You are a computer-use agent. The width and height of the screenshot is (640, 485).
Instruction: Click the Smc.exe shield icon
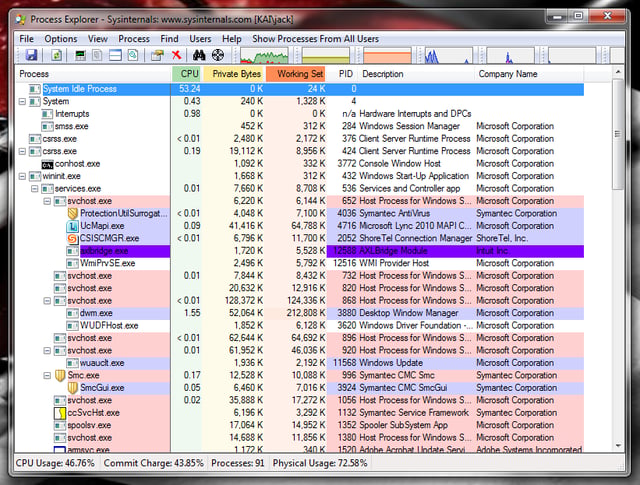pyautogui.click(x=60, y=376)
